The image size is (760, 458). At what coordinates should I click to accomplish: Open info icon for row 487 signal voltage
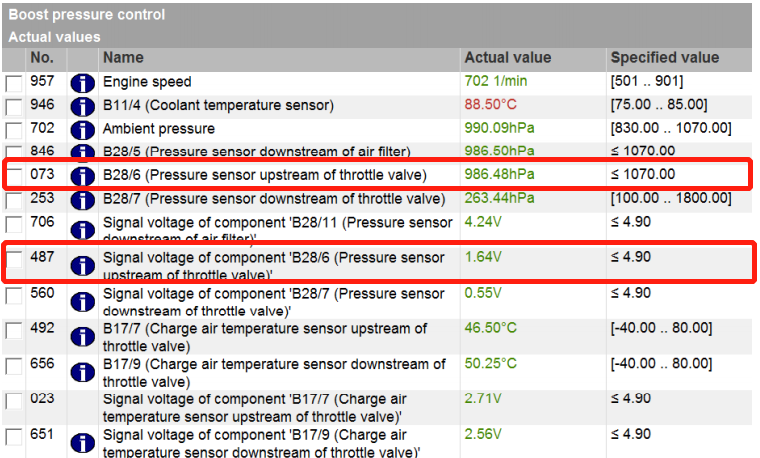[x=82, y=265]
